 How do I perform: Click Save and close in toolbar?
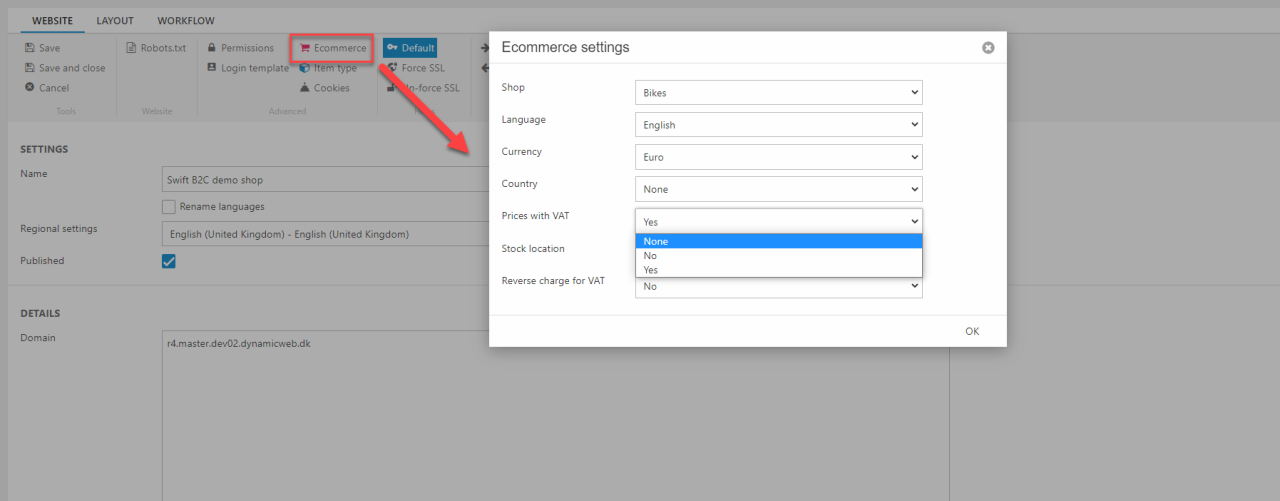point(30,68)
